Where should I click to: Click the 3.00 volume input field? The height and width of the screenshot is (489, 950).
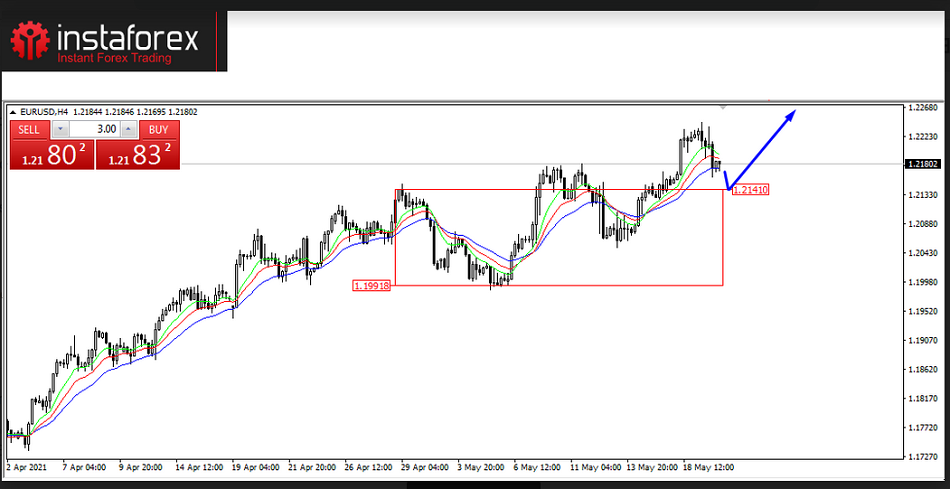pos(95,129)
